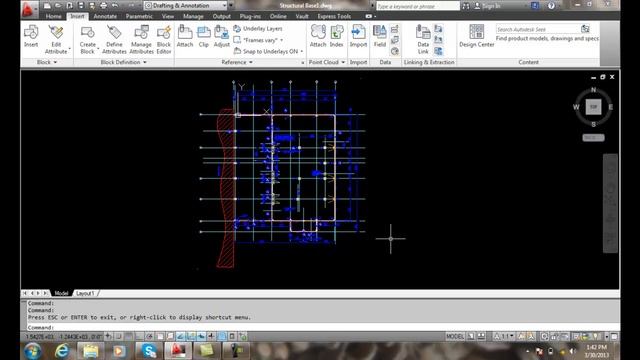
Task: Click the TOP face of the ViewCube
Action: click(593, 107)
